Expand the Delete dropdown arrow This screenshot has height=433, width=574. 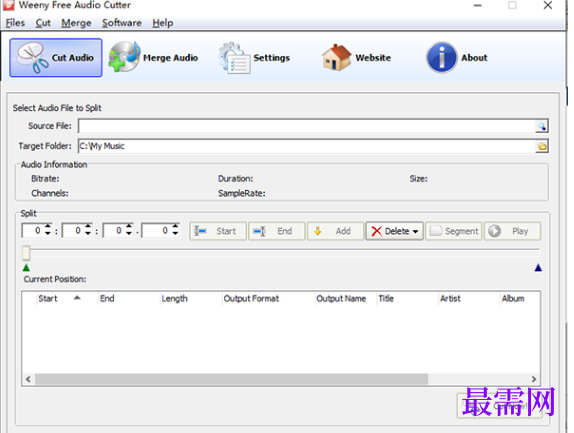[x=415, y=231]
